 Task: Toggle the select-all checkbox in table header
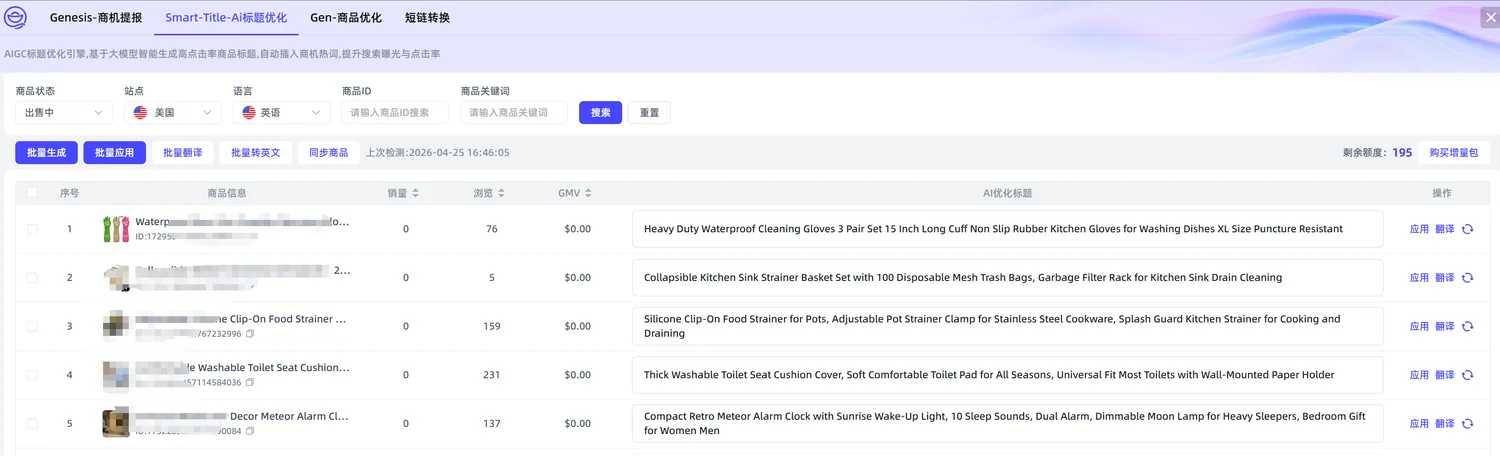pos(32,193)
